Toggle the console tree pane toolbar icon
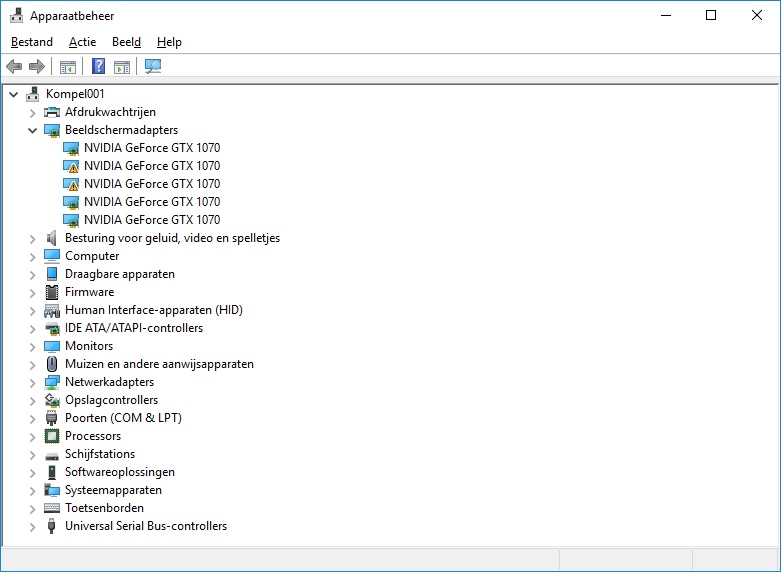Screen dimensions: 782x575 pos(68,67)
